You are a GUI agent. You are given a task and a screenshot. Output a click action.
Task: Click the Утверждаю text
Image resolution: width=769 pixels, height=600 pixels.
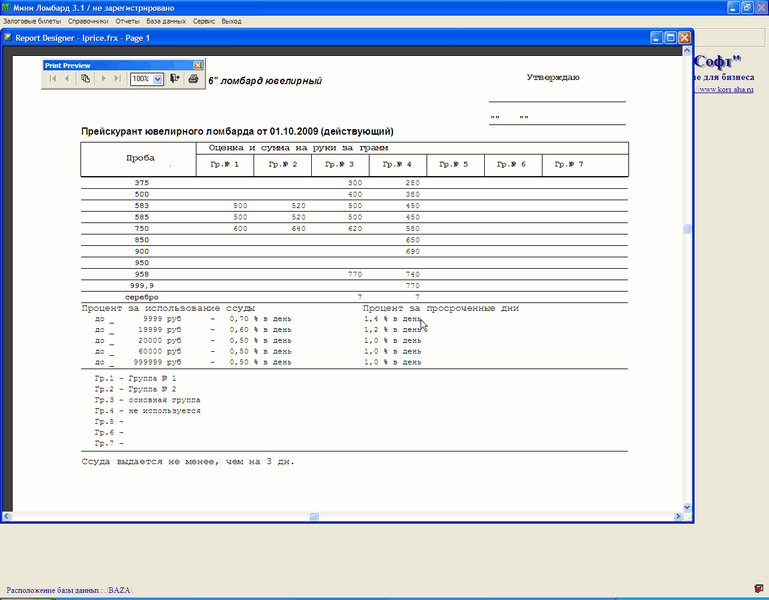[553, 77]
